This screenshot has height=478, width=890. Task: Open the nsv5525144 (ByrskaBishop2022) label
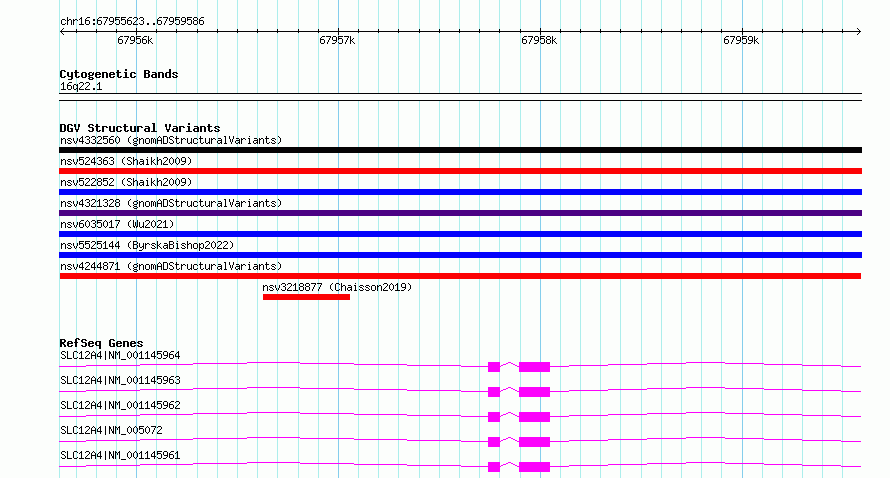pos(147,245)
